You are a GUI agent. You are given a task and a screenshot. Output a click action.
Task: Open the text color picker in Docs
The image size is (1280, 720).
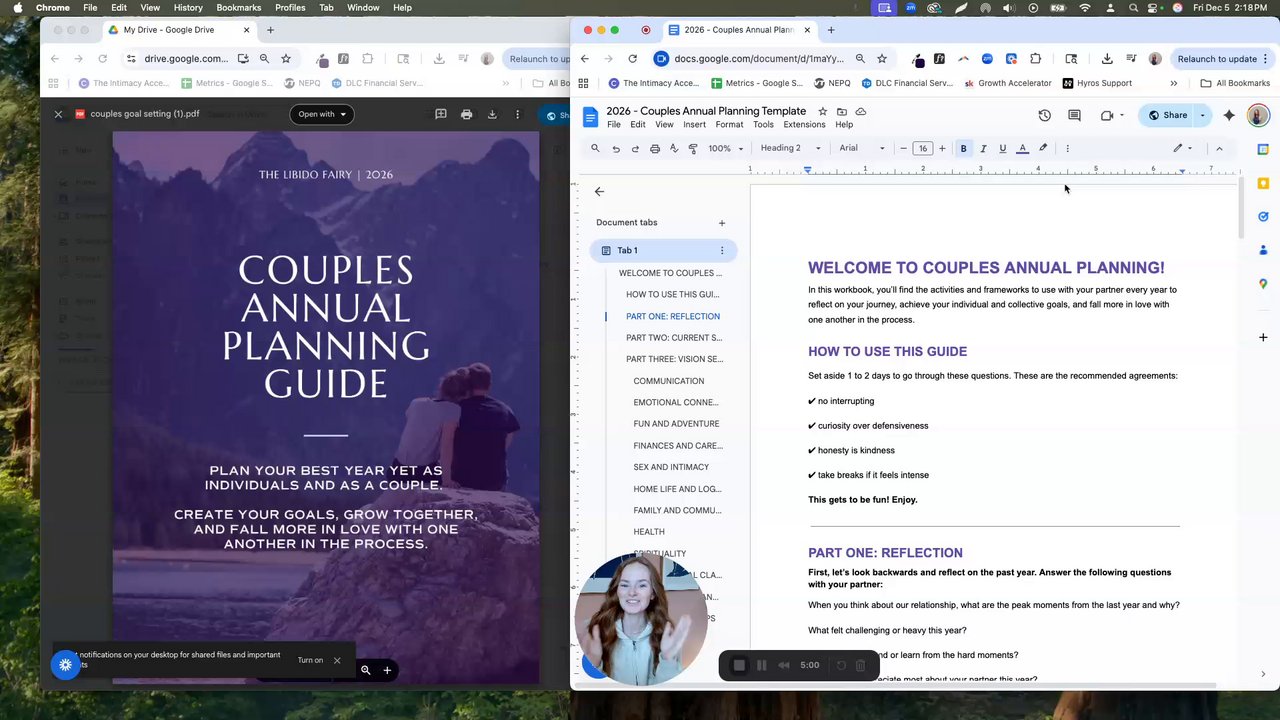(x=1022, y=148)
